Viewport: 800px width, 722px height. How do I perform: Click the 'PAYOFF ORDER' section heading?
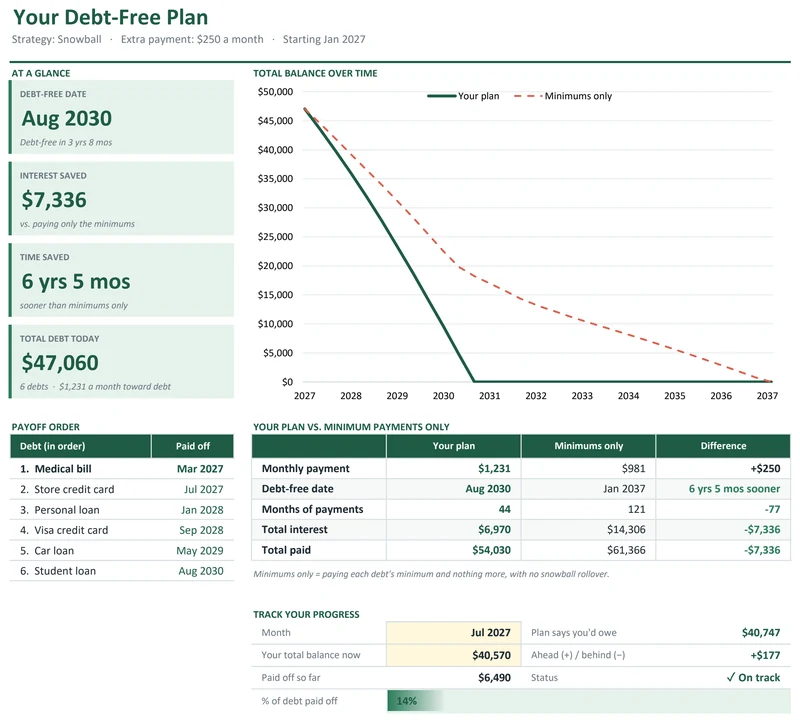[46, 427]
